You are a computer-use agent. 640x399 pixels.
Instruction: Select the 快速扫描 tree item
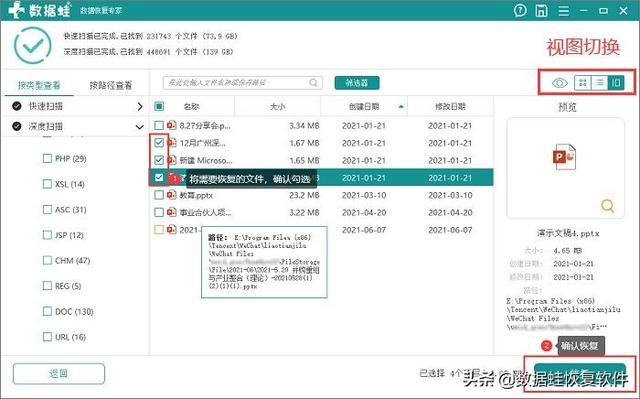coord(45,106)
